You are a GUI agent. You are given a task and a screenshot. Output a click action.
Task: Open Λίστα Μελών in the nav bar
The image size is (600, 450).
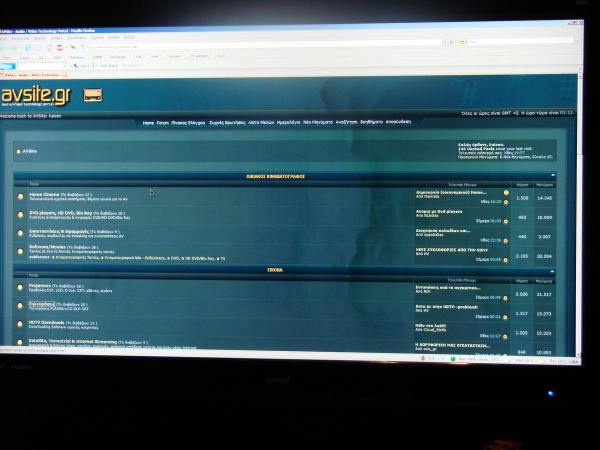click(x=261, y=122)
